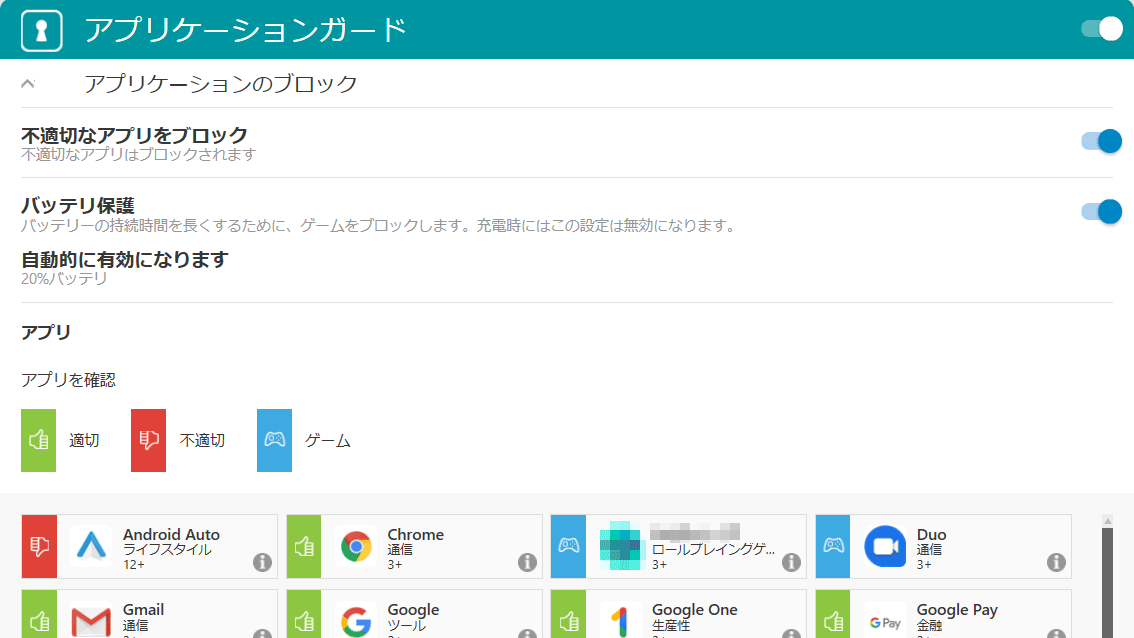Click the app list vertical scrollbar
The image size is (1134, 638).
point(1107,580)
